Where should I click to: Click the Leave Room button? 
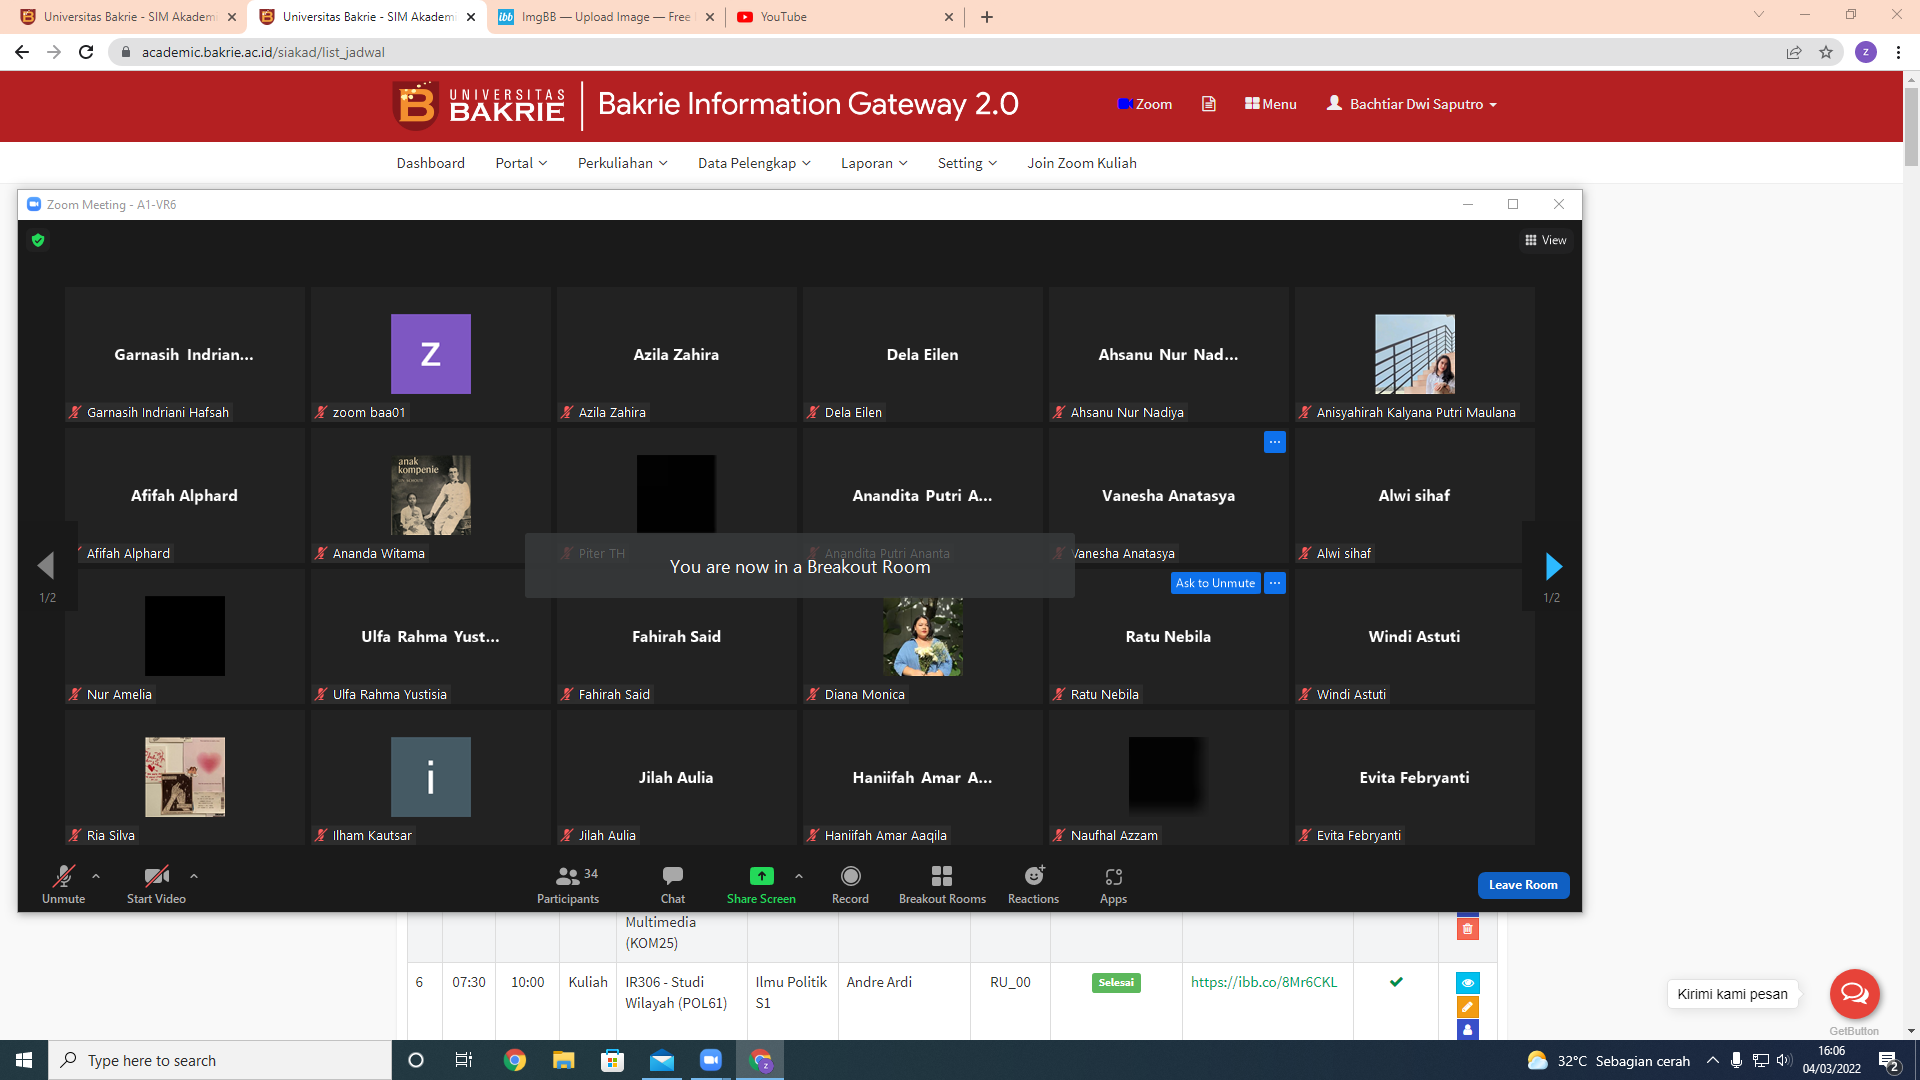click(x=1523, y=885)
